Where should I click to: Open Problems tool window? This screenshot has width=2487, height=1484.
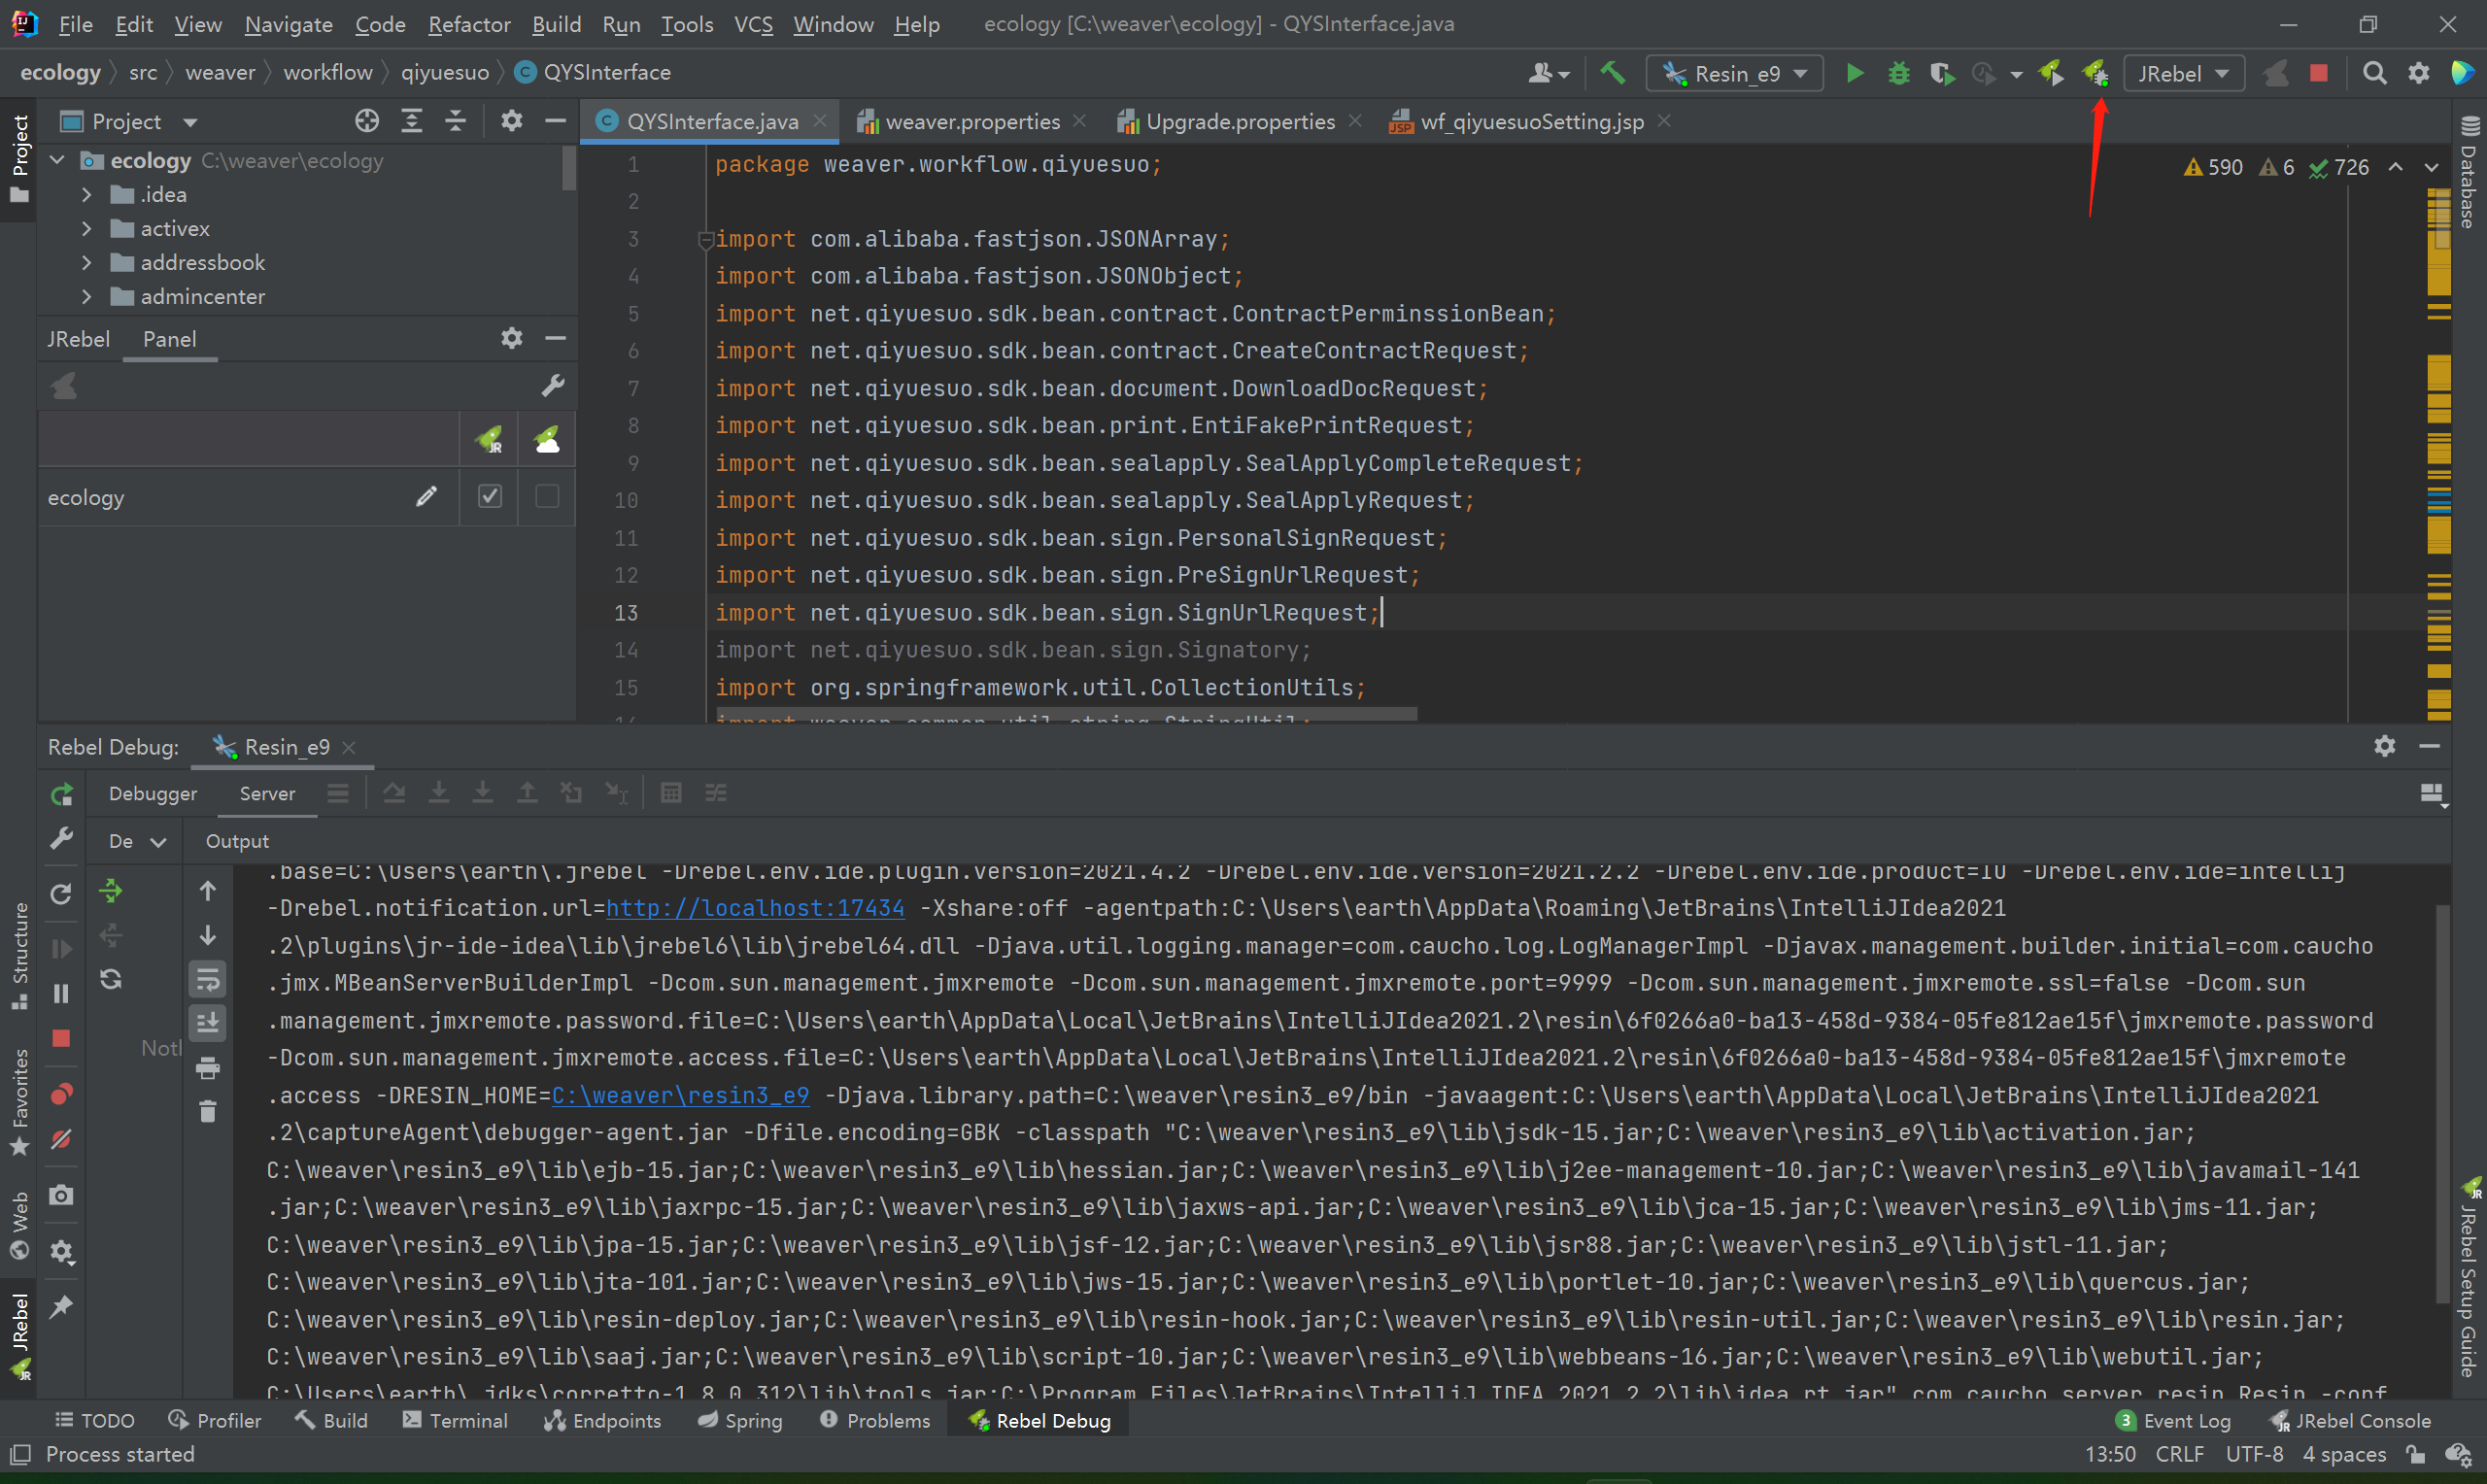coord(874,1420)
